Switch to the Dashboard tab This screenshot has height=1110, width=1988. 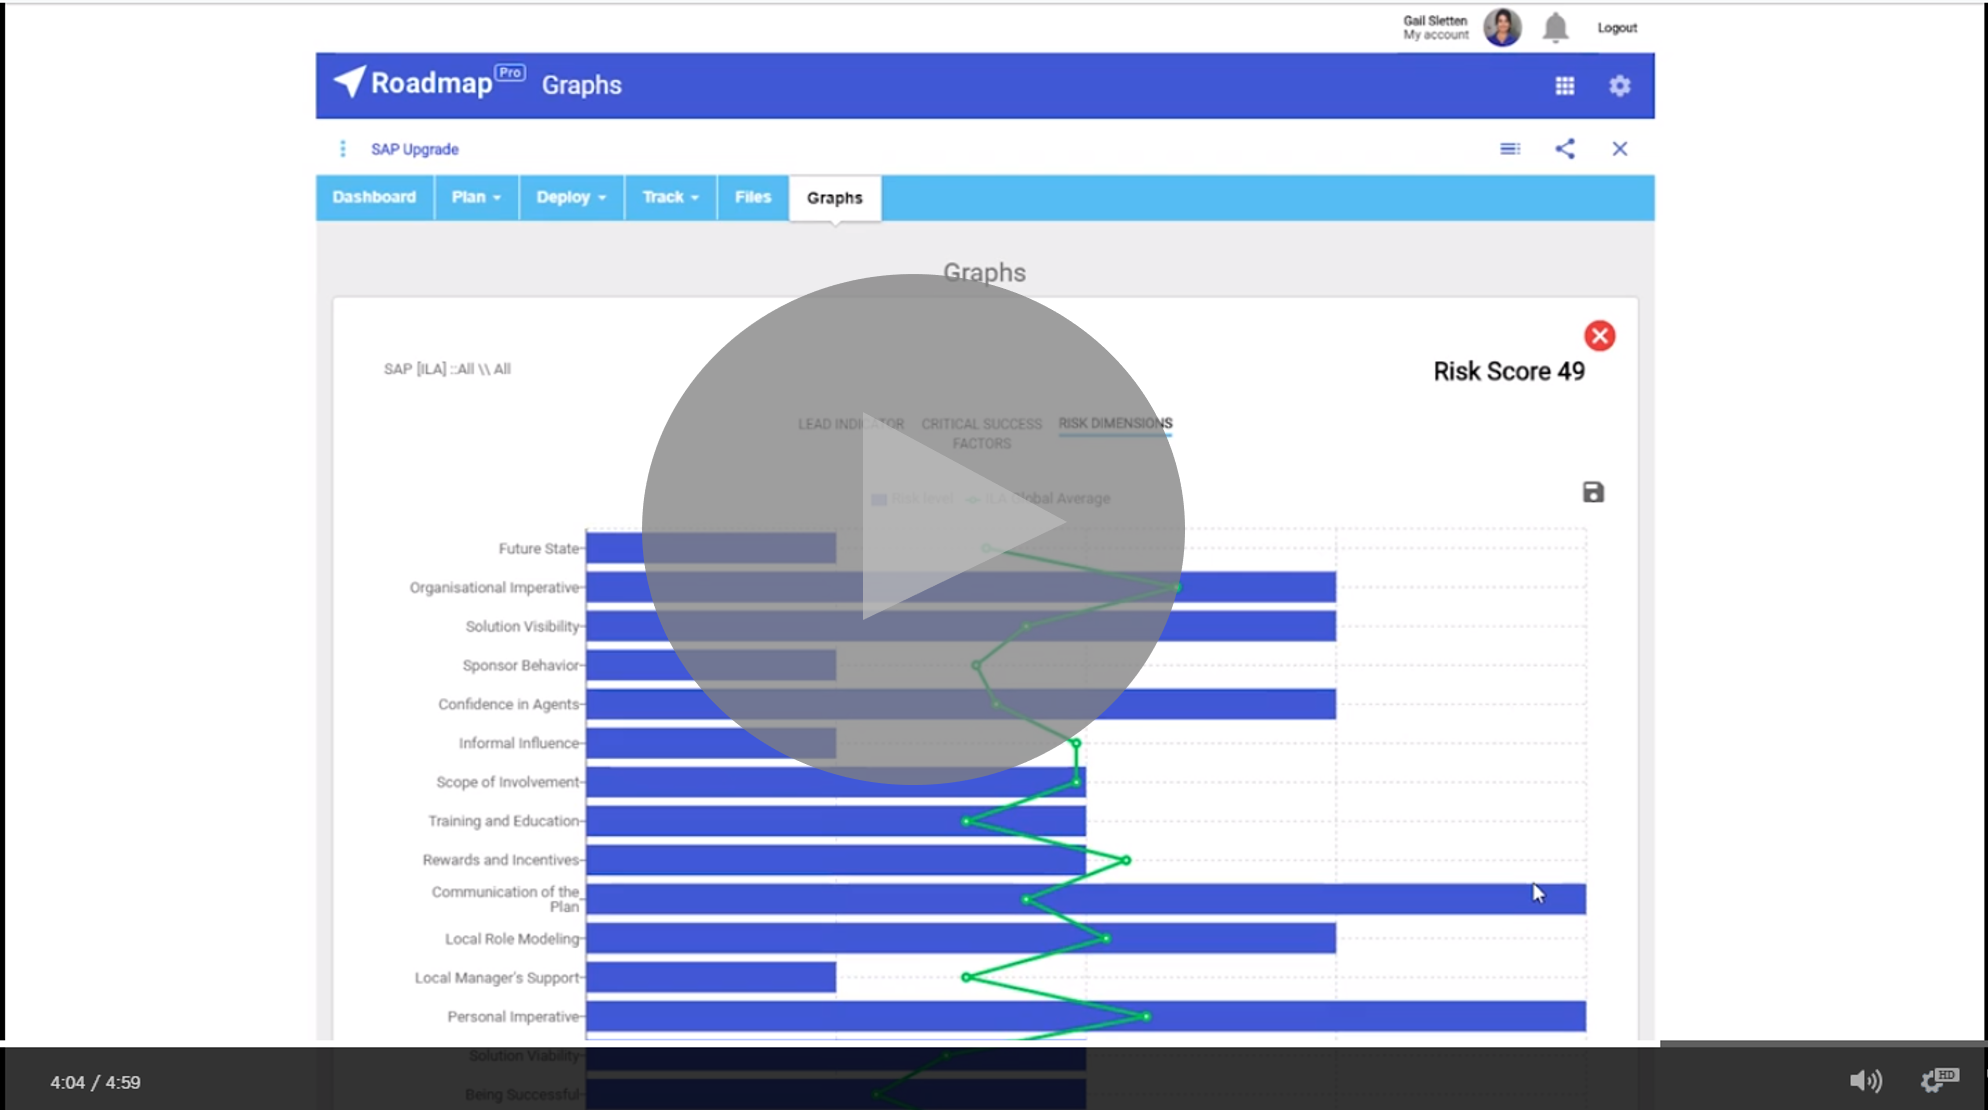(x=374, y=197)
